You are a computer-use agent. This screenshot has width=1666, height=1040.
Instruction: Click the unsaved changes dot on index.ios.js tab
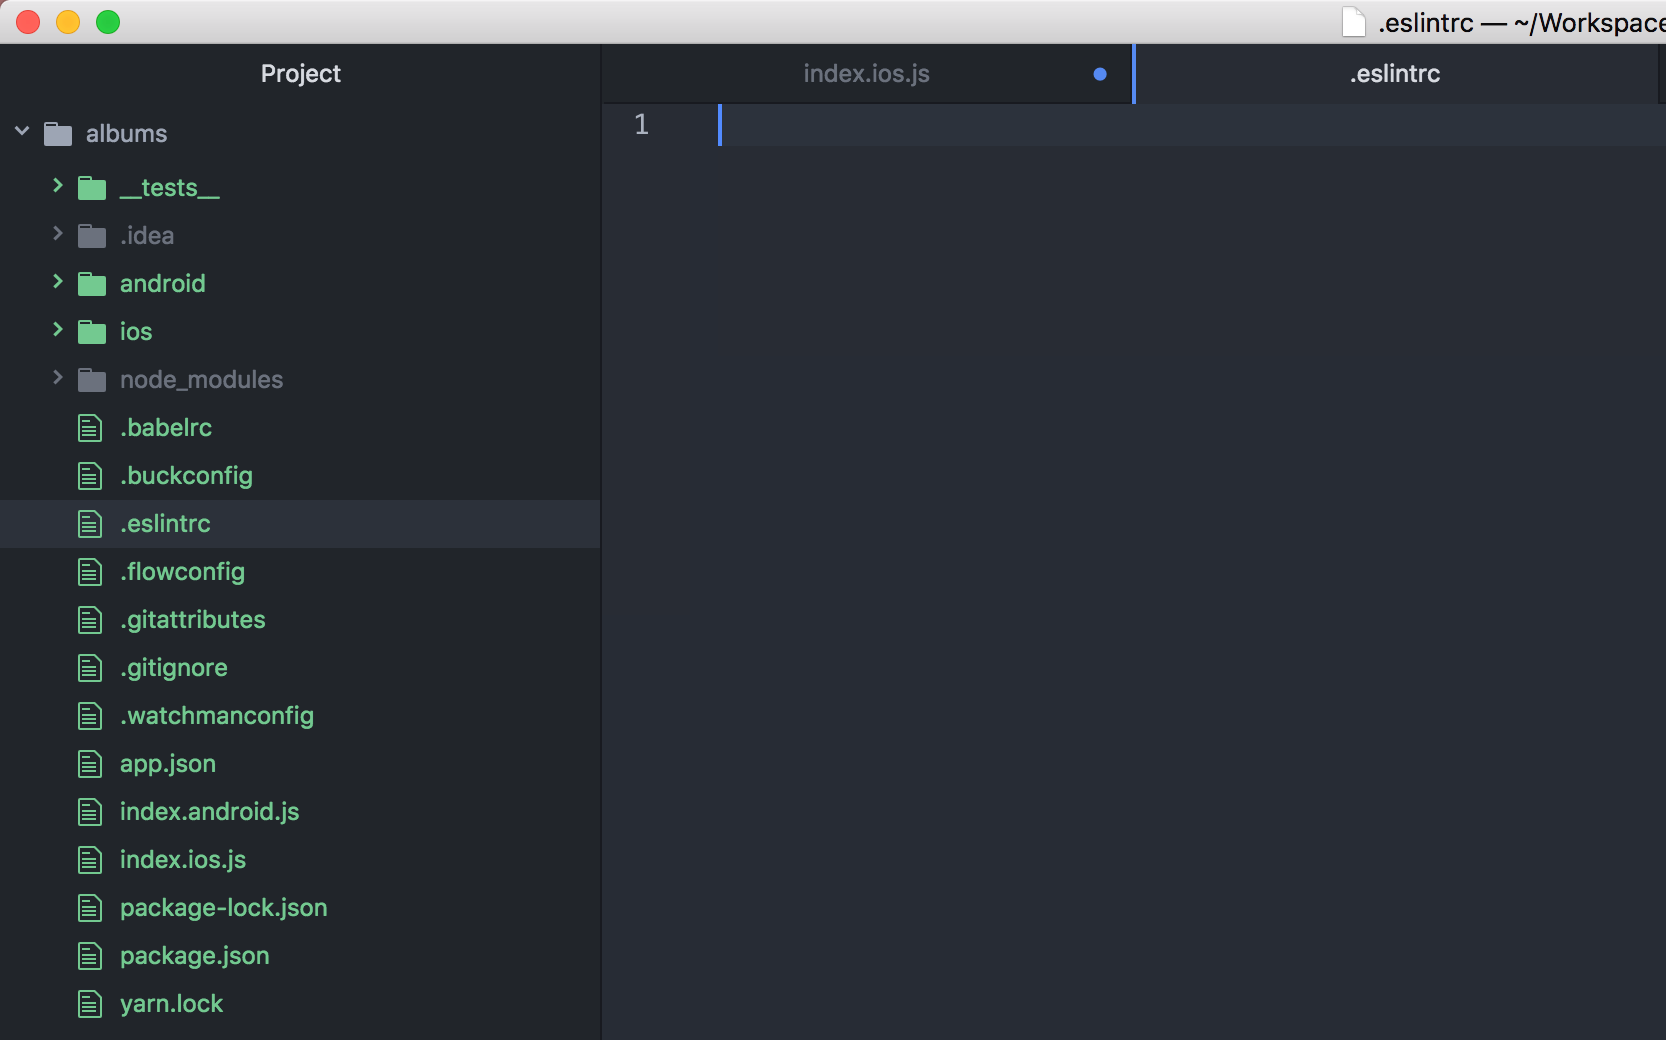tap(1099, 73)
